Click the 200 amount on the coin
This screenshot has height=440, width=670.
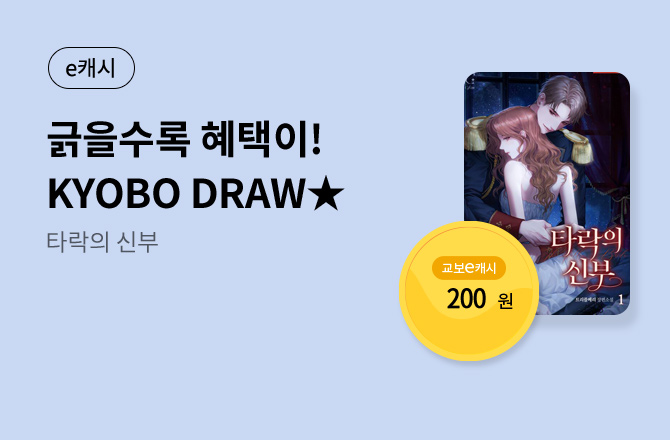pyautogui.click(x=467, y=299)
